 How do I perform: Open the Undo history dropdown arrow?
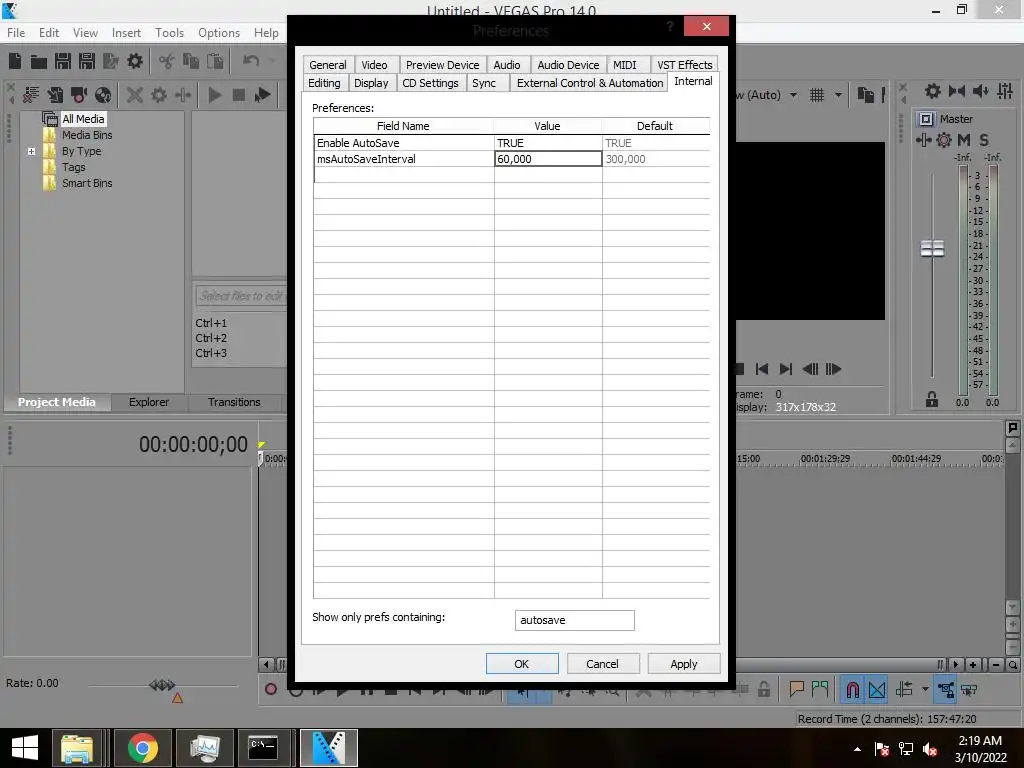pos(272,61)
